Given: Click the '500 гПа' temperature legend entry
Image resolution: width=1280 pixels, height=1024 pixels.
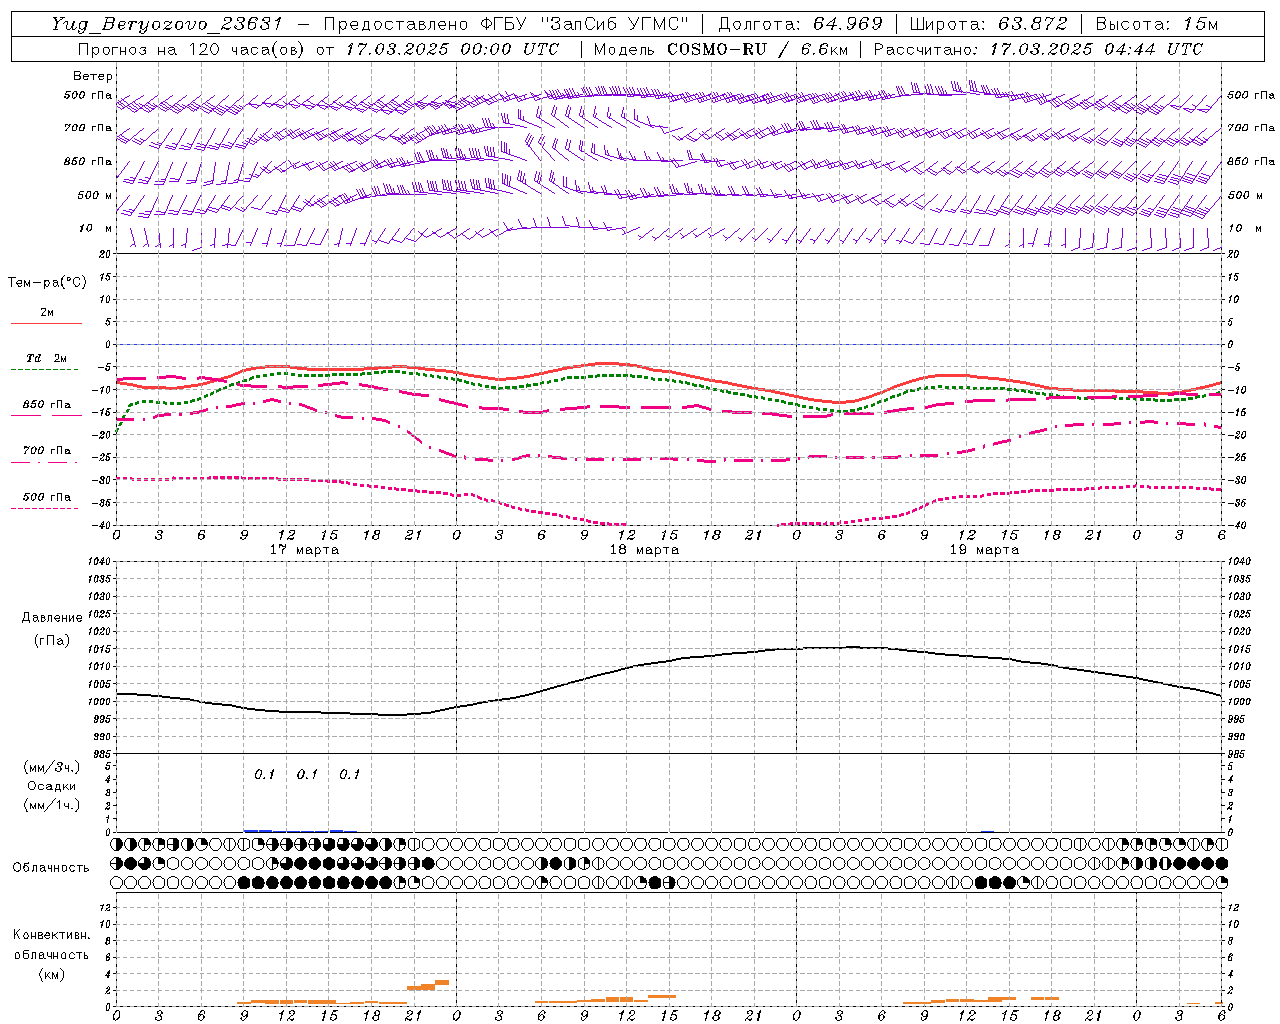Looking at the screenshot, I should click(47, 497).
